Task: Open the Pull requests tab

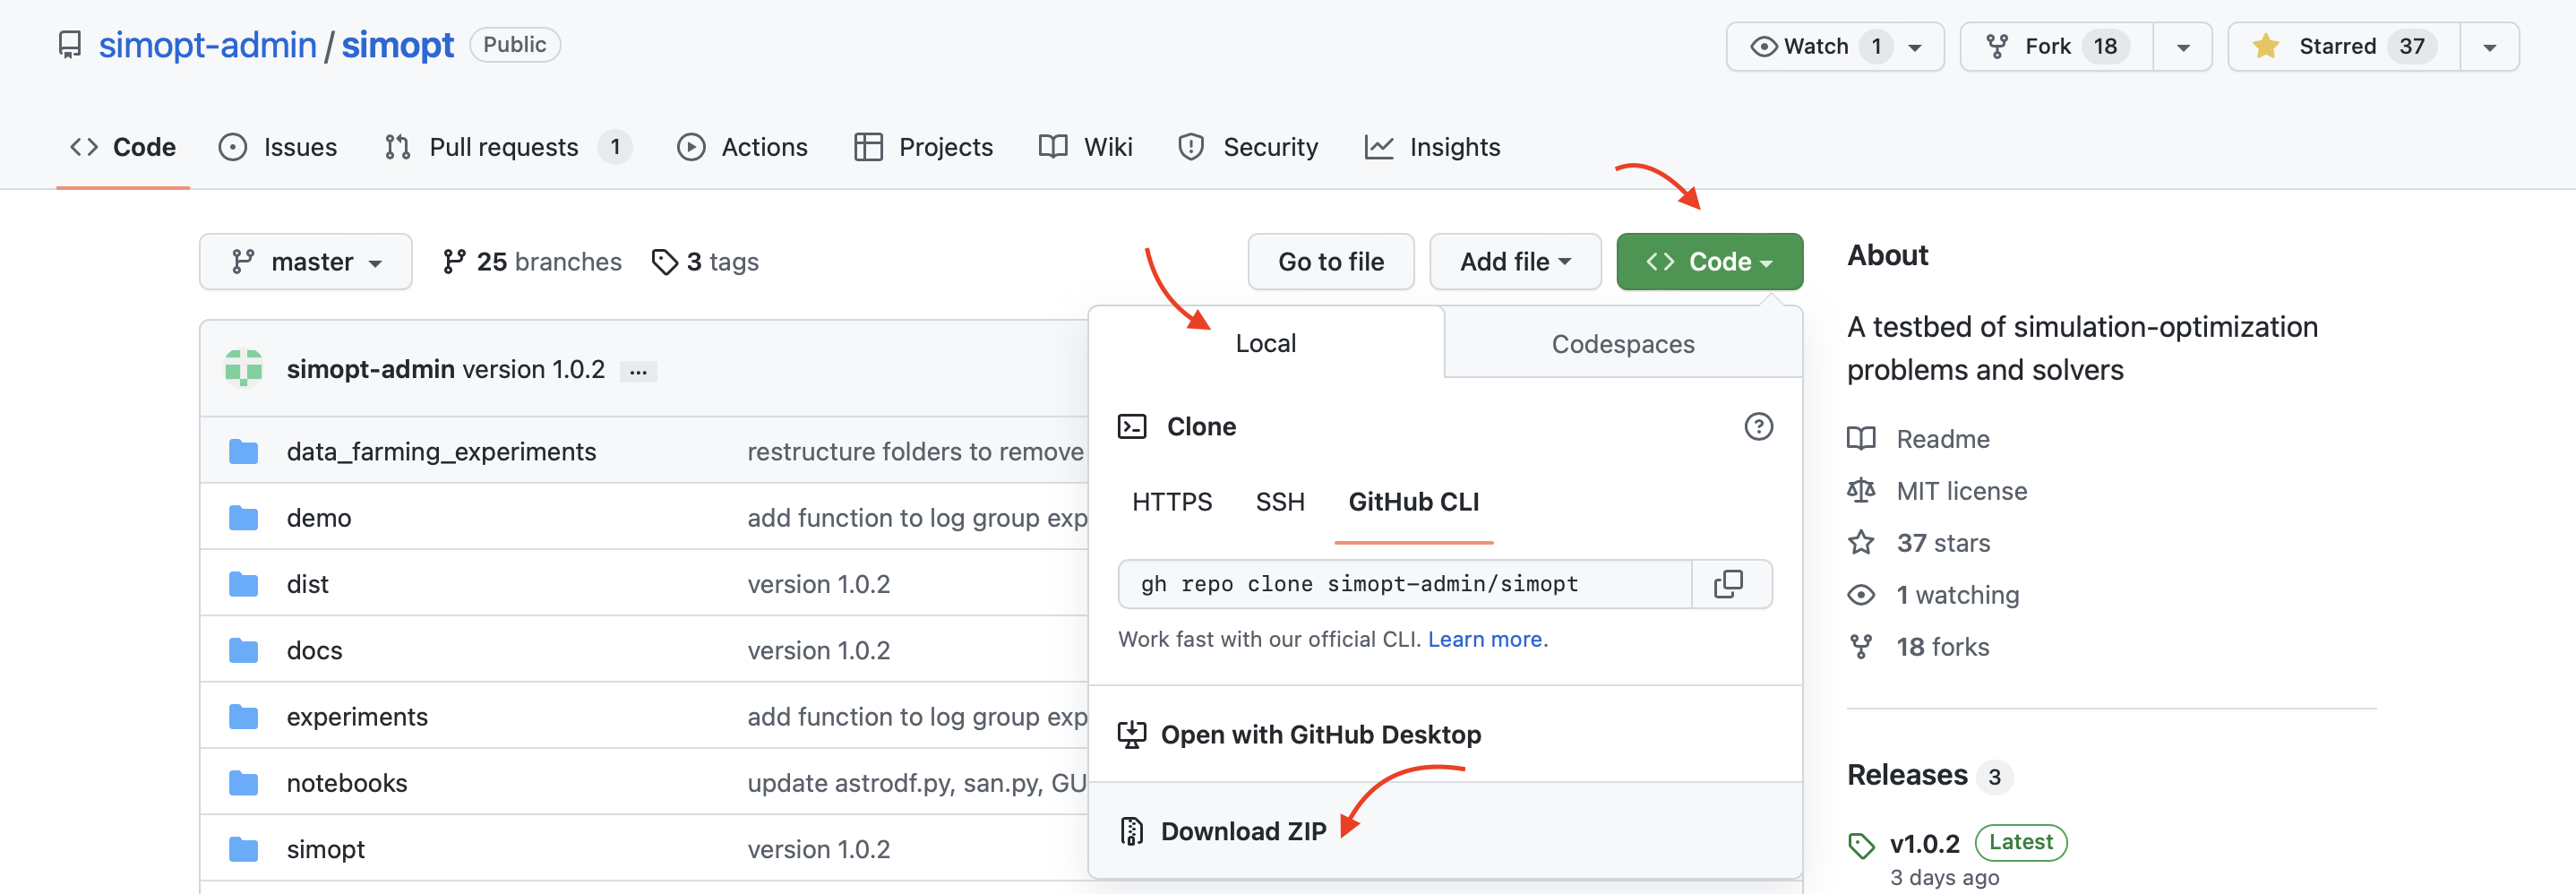Action: coord(508,147)
